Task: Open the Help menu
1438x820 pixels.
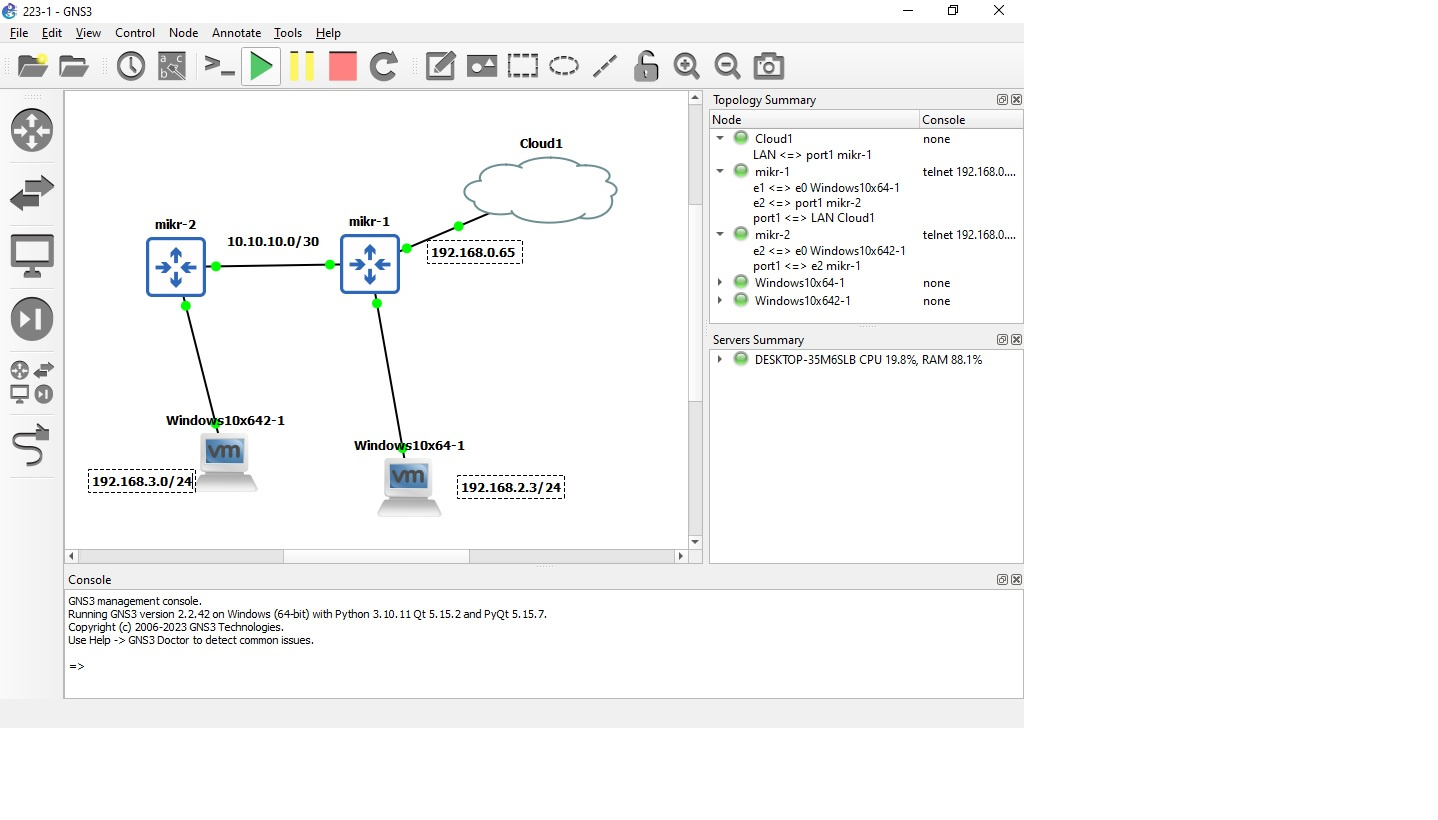Action: tap(328, 33)
